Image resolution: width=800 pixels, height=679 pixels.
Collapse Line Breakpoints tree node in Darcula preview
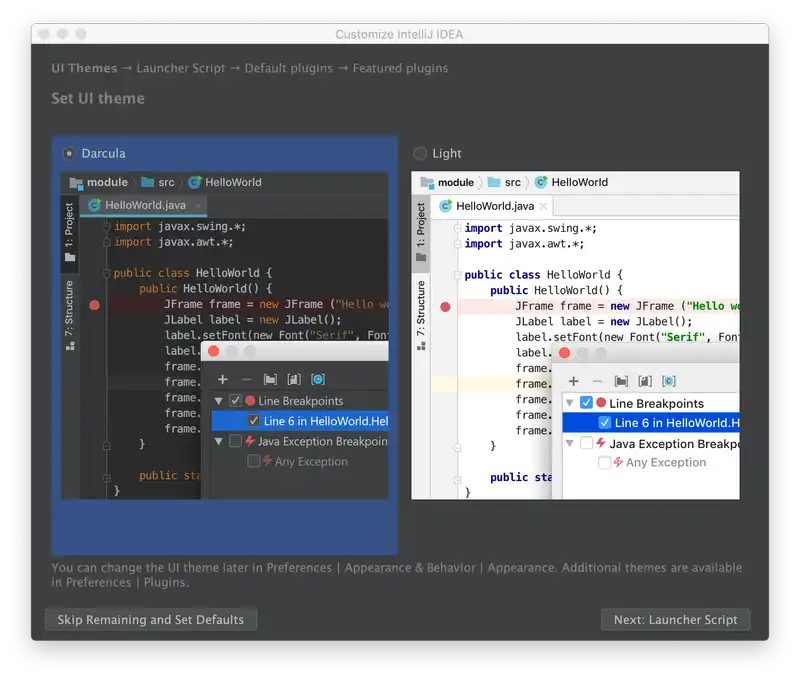219,401
